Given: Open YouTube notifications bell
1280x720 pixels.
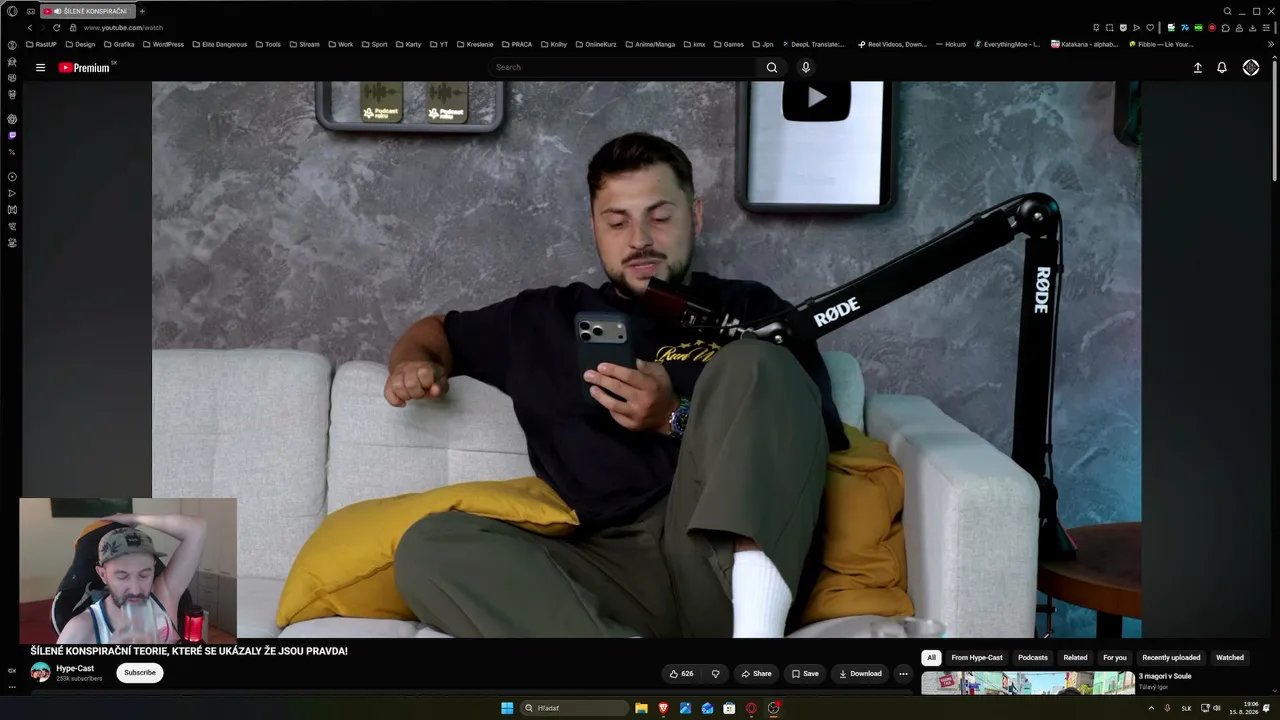Looking at the screenshot, I should click(x=1222, y=68).
